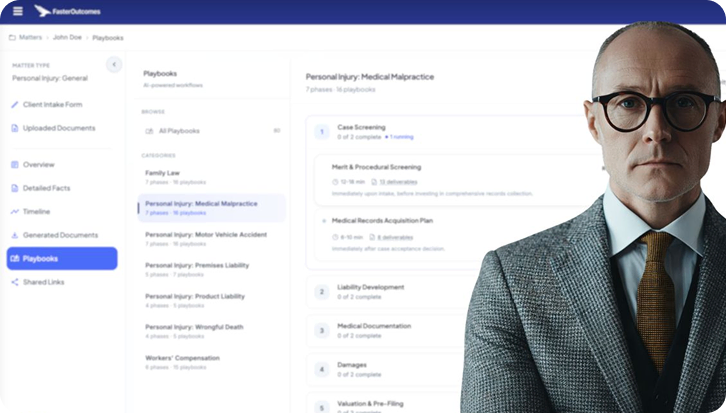
Task: Click the phase 3 number badge
Action: pyautogui.click(x=322, y=331)
